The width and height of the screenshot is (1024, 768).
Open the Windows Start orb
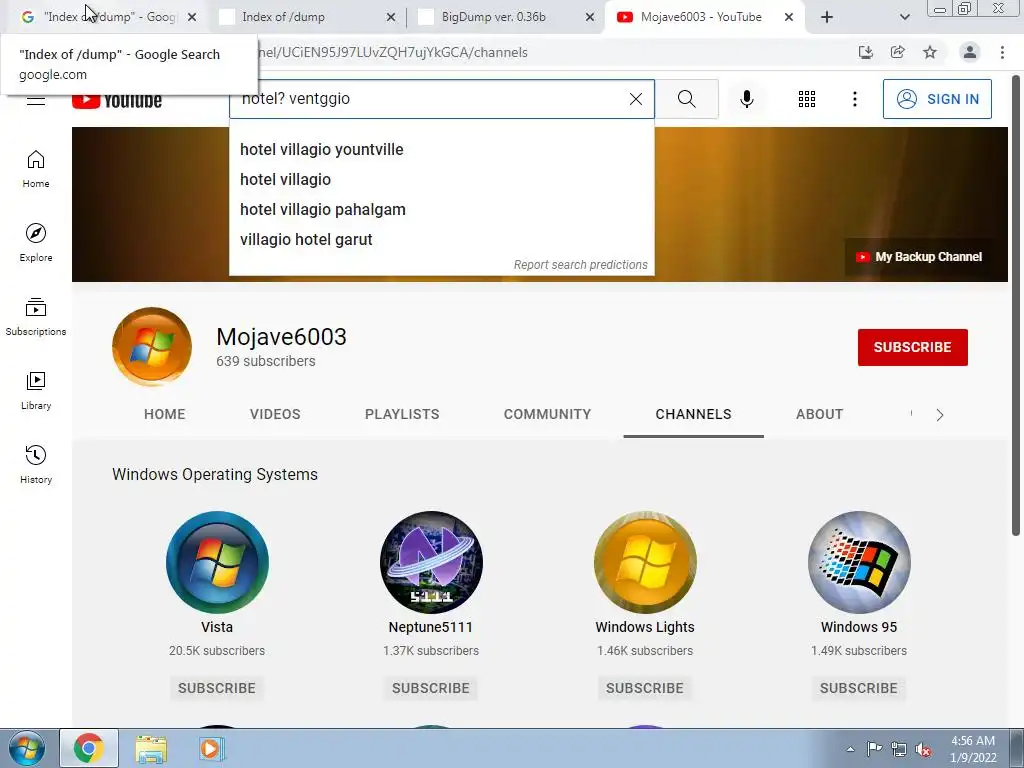[x=27, y=748]
